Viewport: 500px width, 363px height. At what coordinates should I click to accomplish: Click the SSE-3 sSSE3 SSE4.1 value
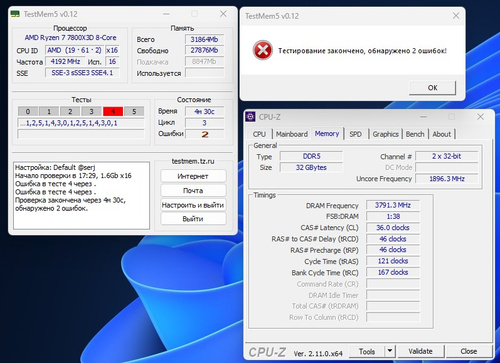(82, 73)
